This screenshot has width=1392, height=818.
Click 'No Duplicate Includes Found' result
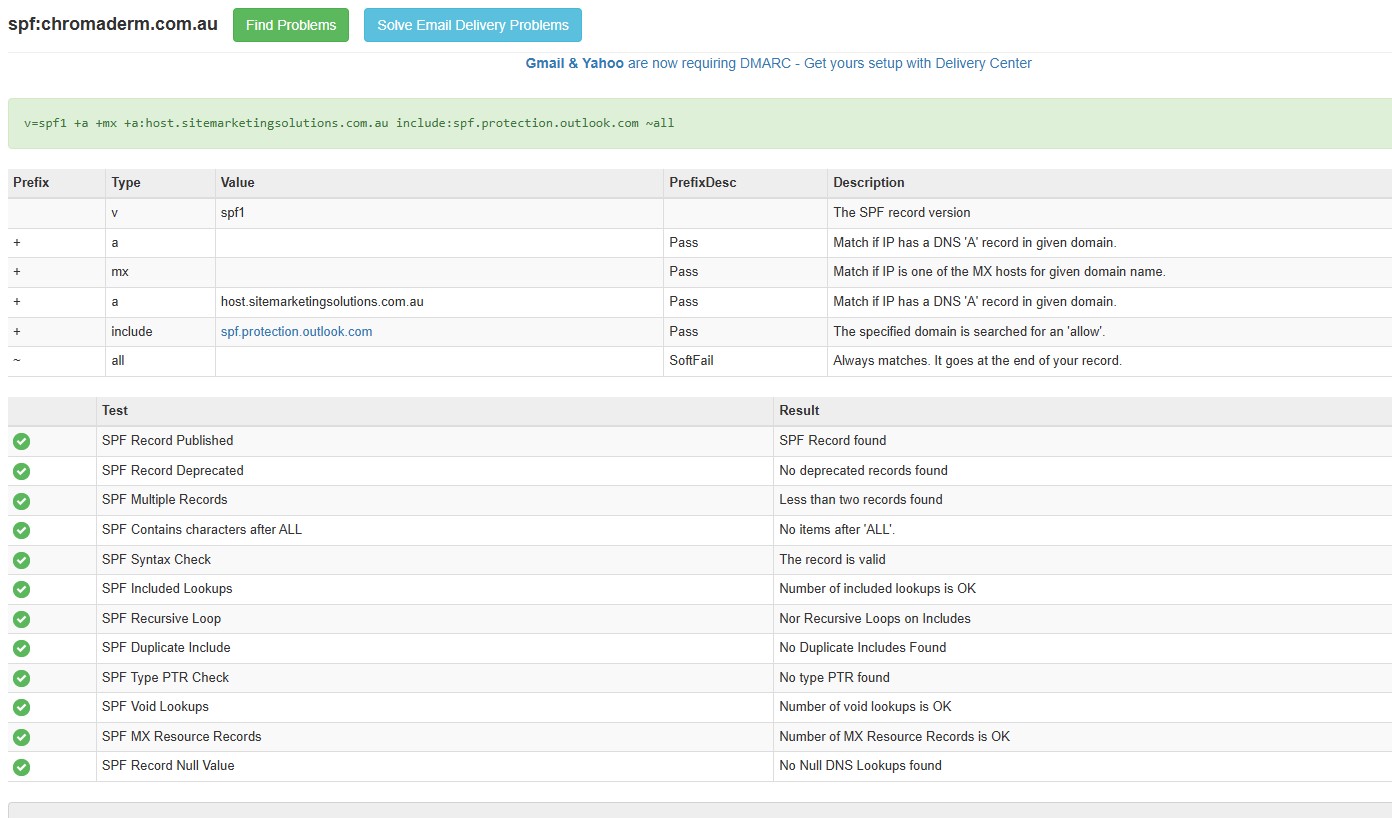tap(862, 648)
